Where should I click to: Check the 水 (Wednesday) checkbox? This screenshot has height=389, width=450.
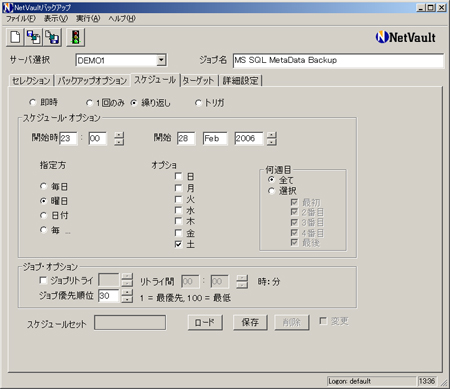tap(179, 210)
